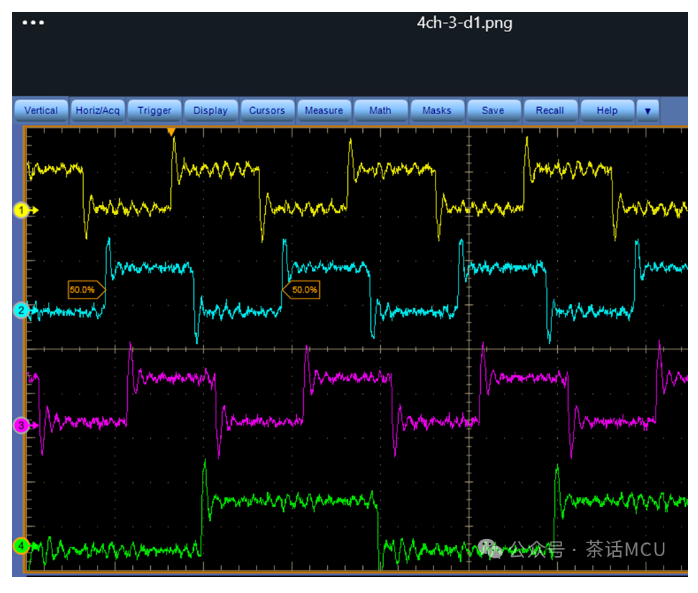Image resolution: width=698 pixels, height=593 pixels.
Task: Select the magenta channel 3 marker
Action: click(x=21, y=425)
